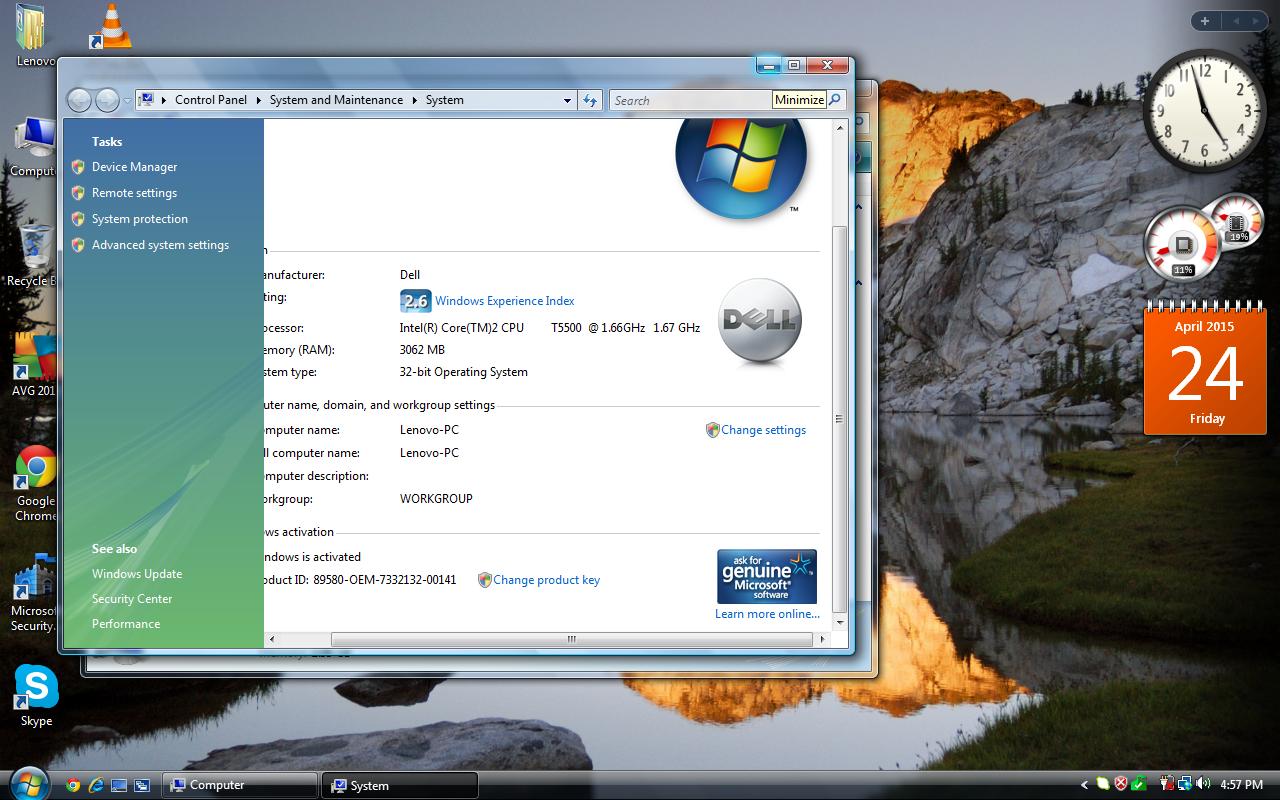Click the shield icon beside Remote settings
The width and height of the screenshot is (1280, 800).
[78, 193]
